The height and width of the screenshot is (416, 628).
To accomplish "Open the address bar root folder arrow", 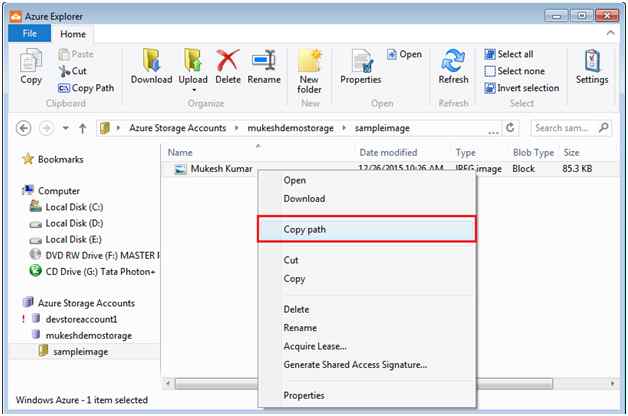I will click(118, 128).
